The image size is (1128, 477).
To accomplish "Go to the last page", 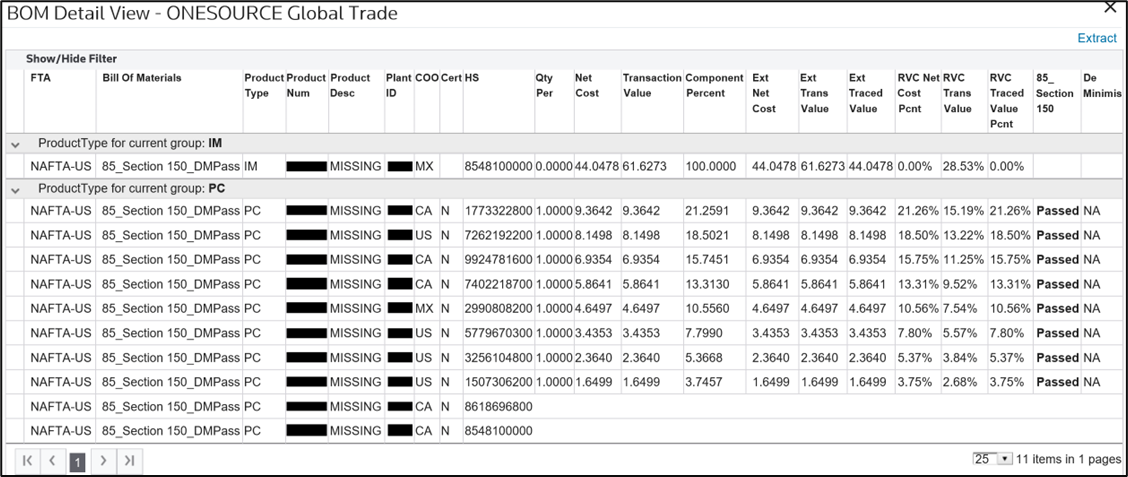I will 129,460.
